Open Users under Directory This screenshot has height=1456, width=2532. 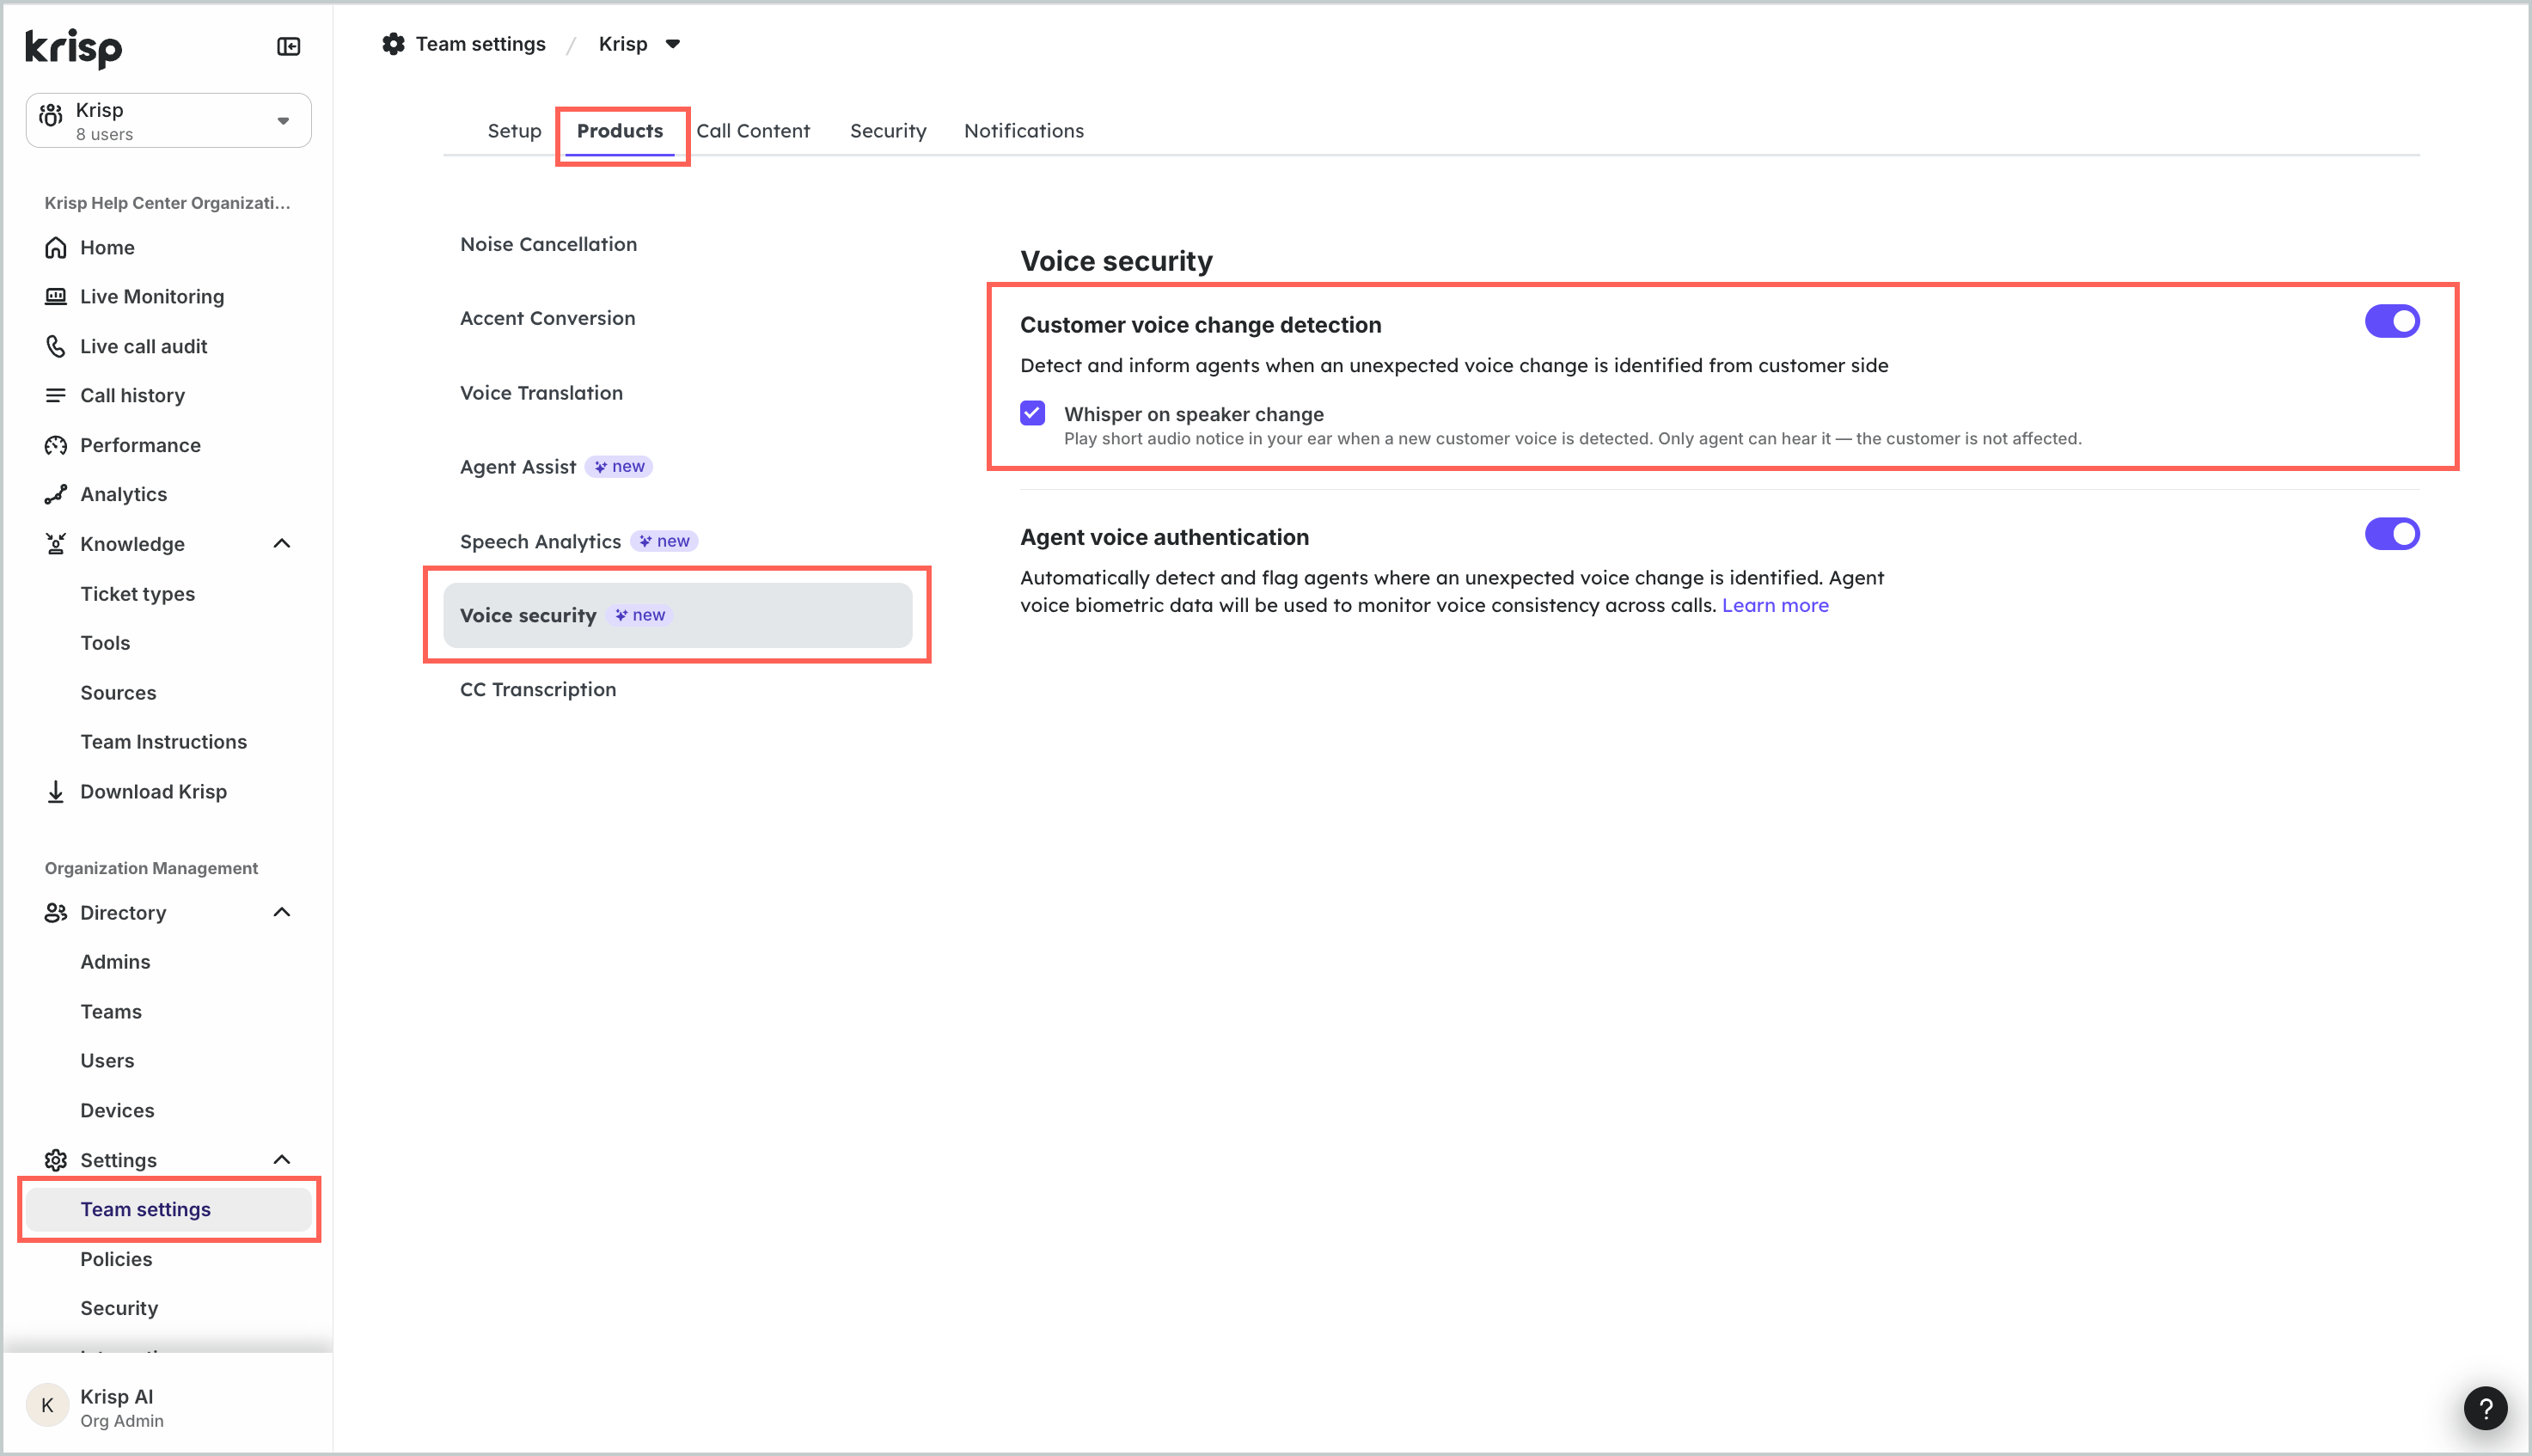(107, 1061)
